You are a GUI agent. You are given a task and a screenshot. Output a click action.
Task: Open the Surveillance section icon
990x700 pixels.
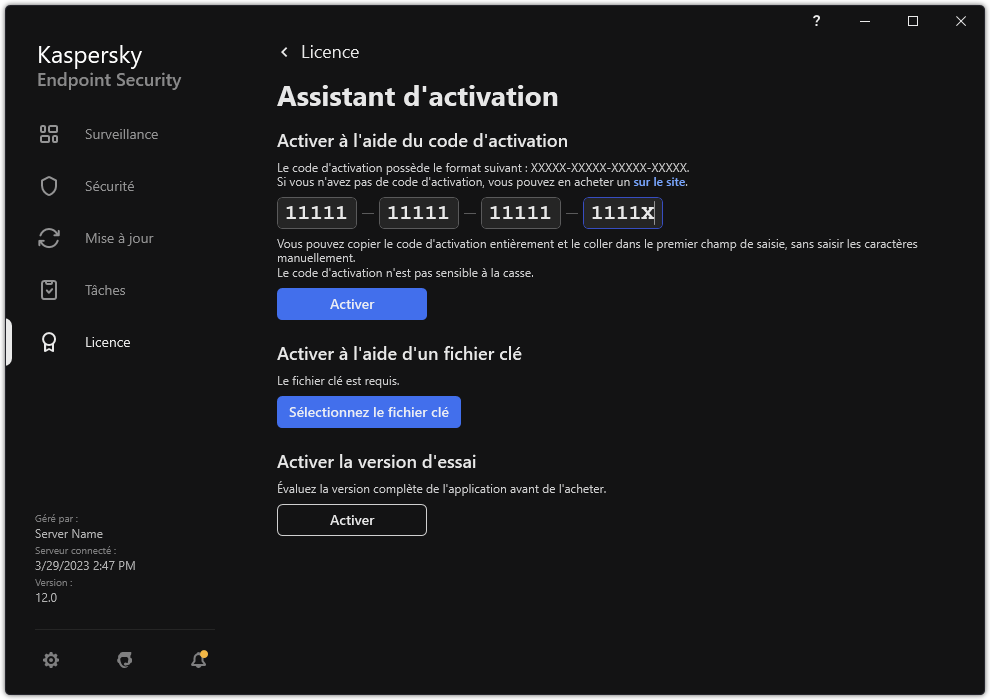click(x=49, y=133)
